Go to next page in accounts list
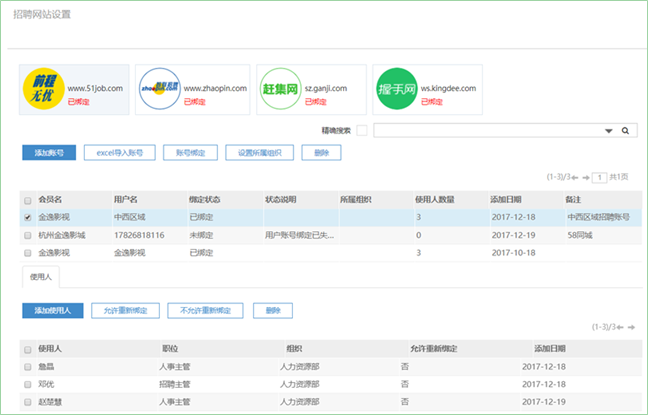 (586, 177)
